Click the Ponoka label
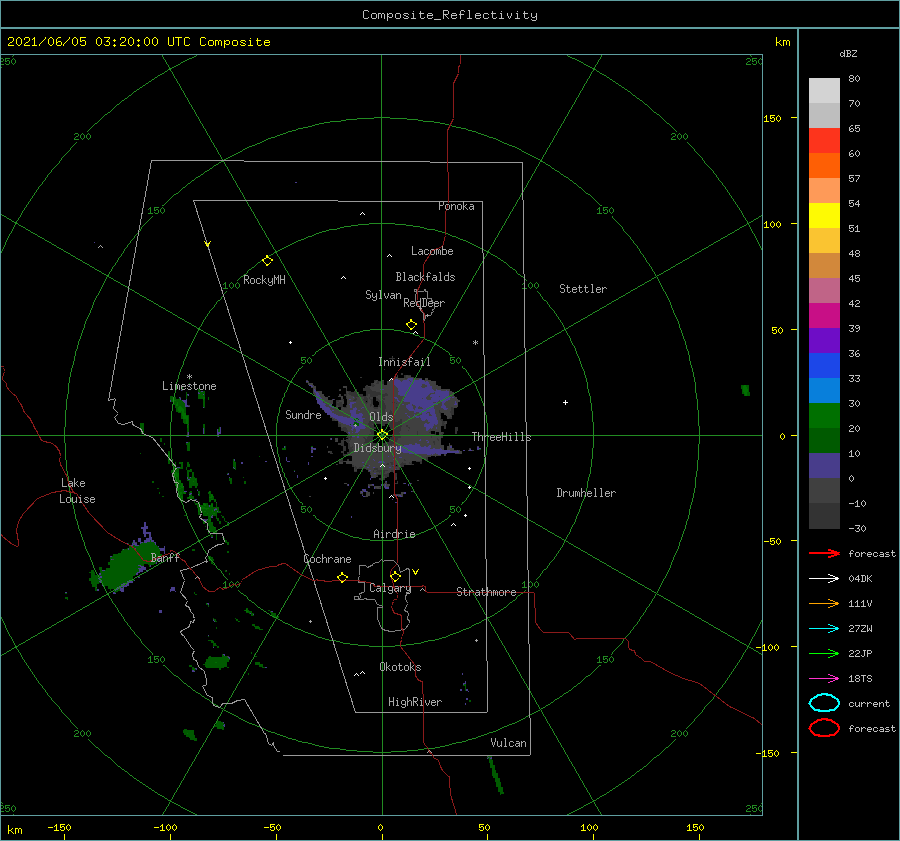The width and height of the screenshot is (900, 841). pyautogui.click(x=456, y=206)
